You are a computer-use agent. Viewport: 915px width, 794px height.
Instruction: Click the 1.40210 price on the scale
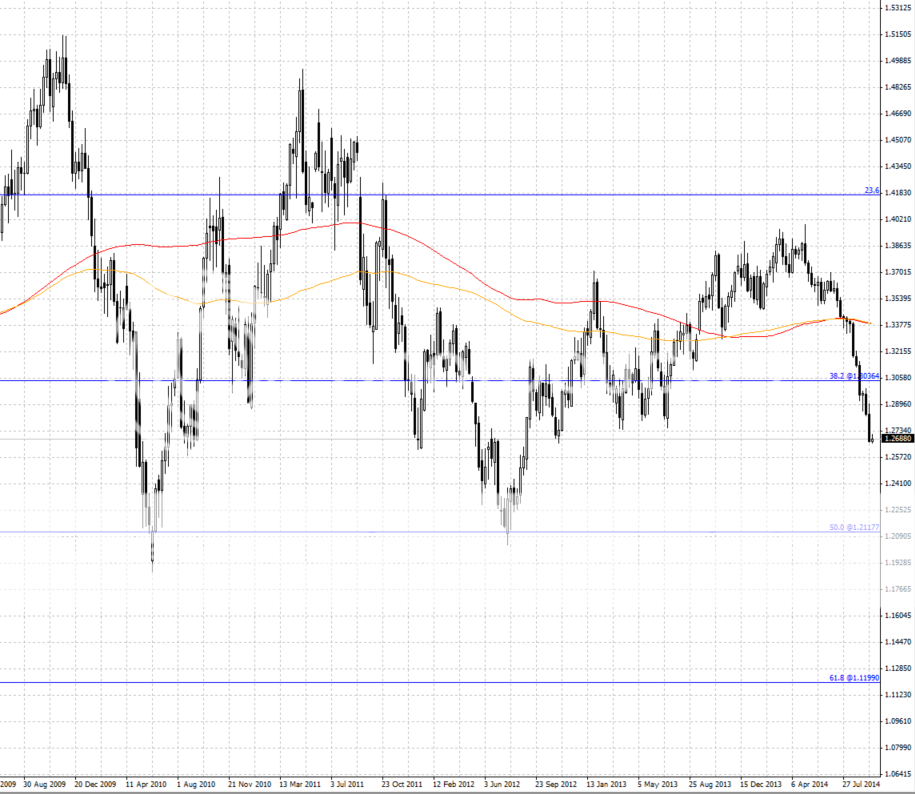point(897,219)
